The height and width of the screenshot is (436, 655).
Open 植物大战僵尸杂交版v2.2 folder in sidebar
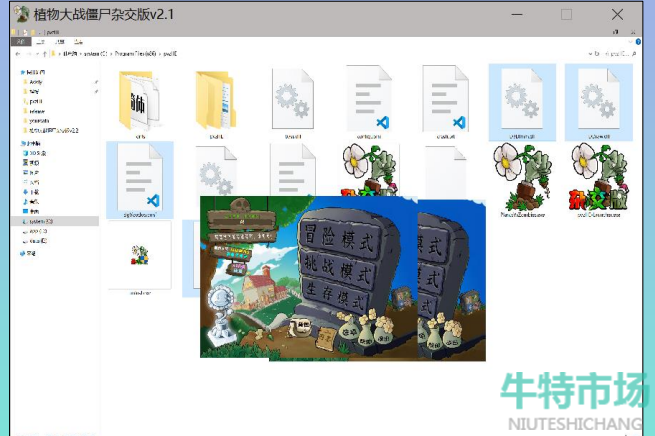pos(51,131)
